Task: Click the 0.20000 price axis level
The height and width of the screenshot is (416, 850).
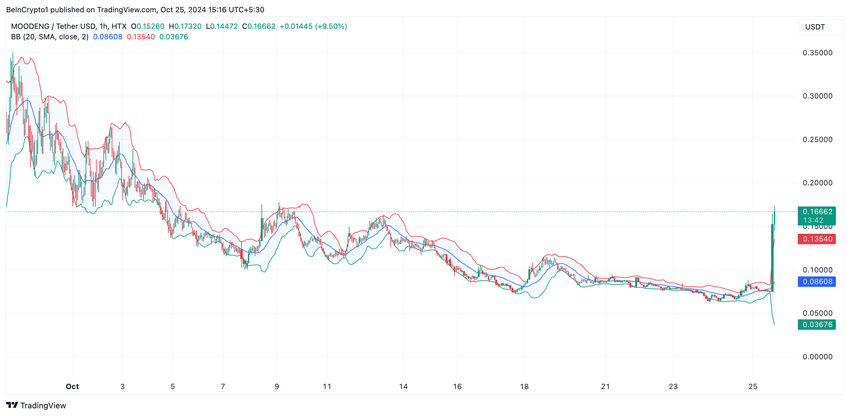Action: point(817,183)
